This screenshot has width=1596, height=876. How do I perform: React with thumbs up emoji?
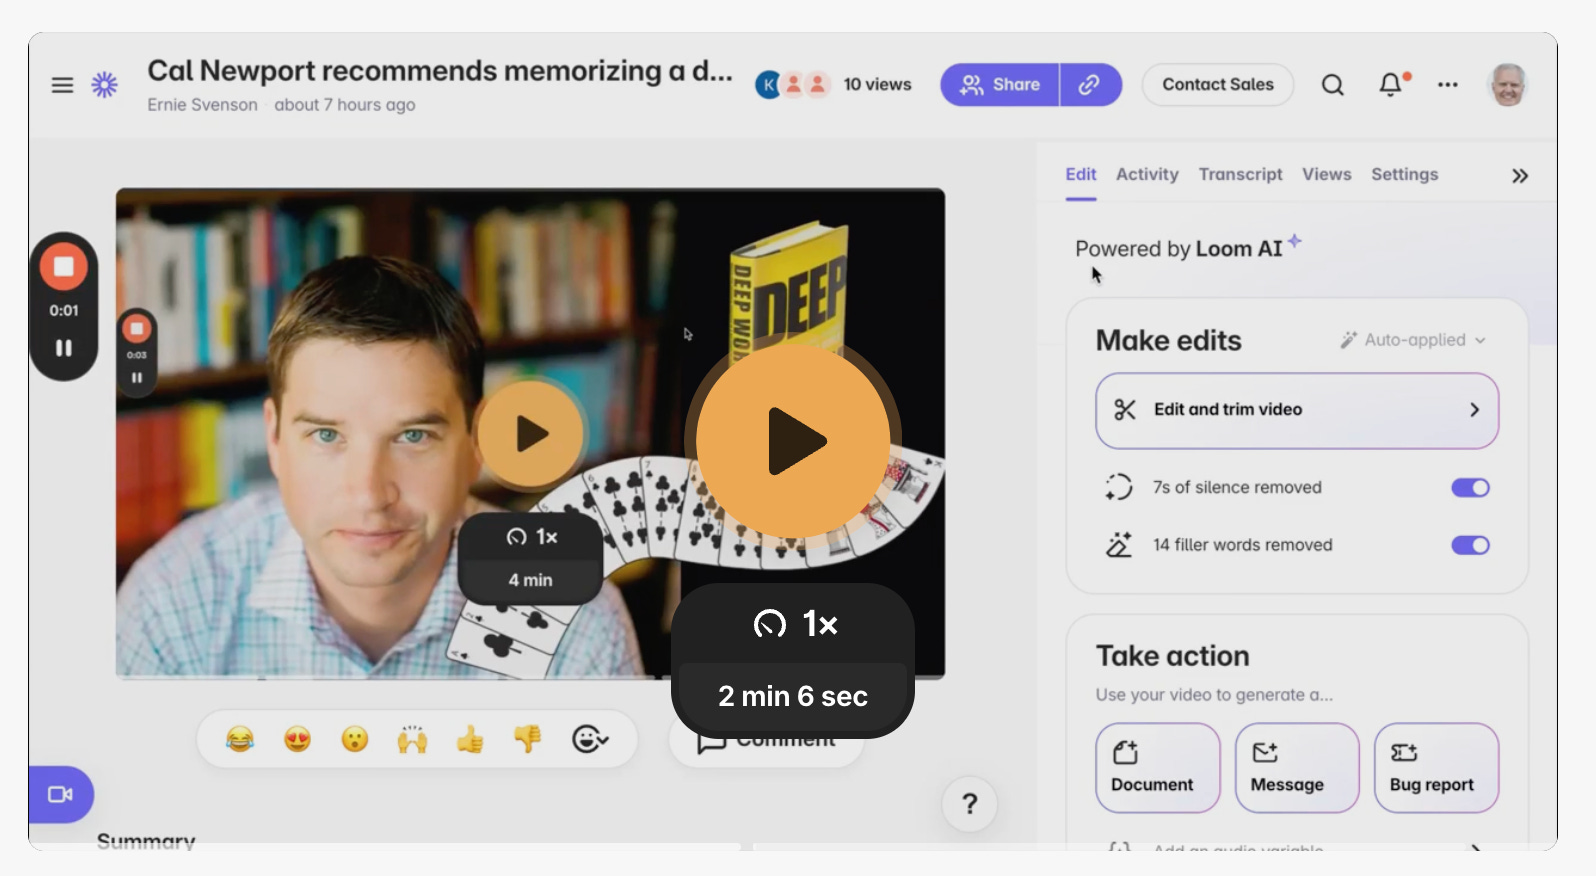[x=470, y=739]
